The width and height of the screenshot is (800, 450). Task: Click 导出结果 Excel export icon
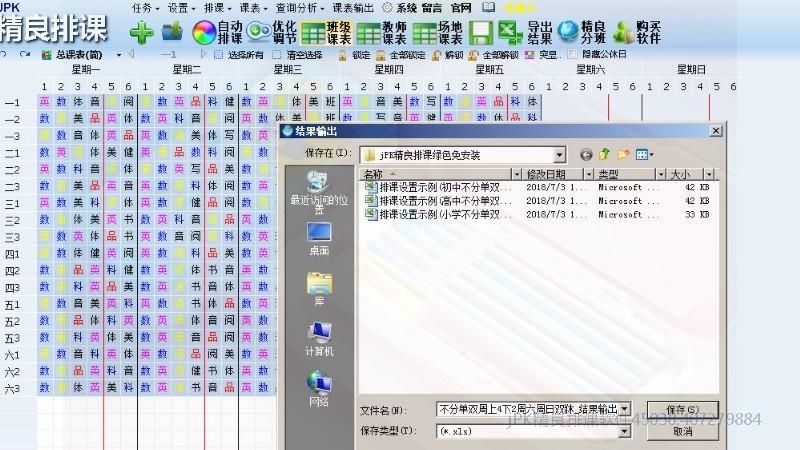coord(525,33)
